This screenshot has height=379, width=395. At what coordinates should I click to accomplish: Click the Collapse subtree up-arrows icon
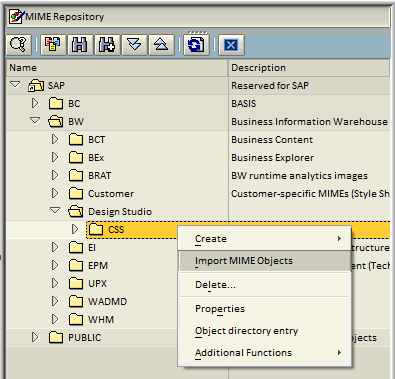(x=162, y=44)
